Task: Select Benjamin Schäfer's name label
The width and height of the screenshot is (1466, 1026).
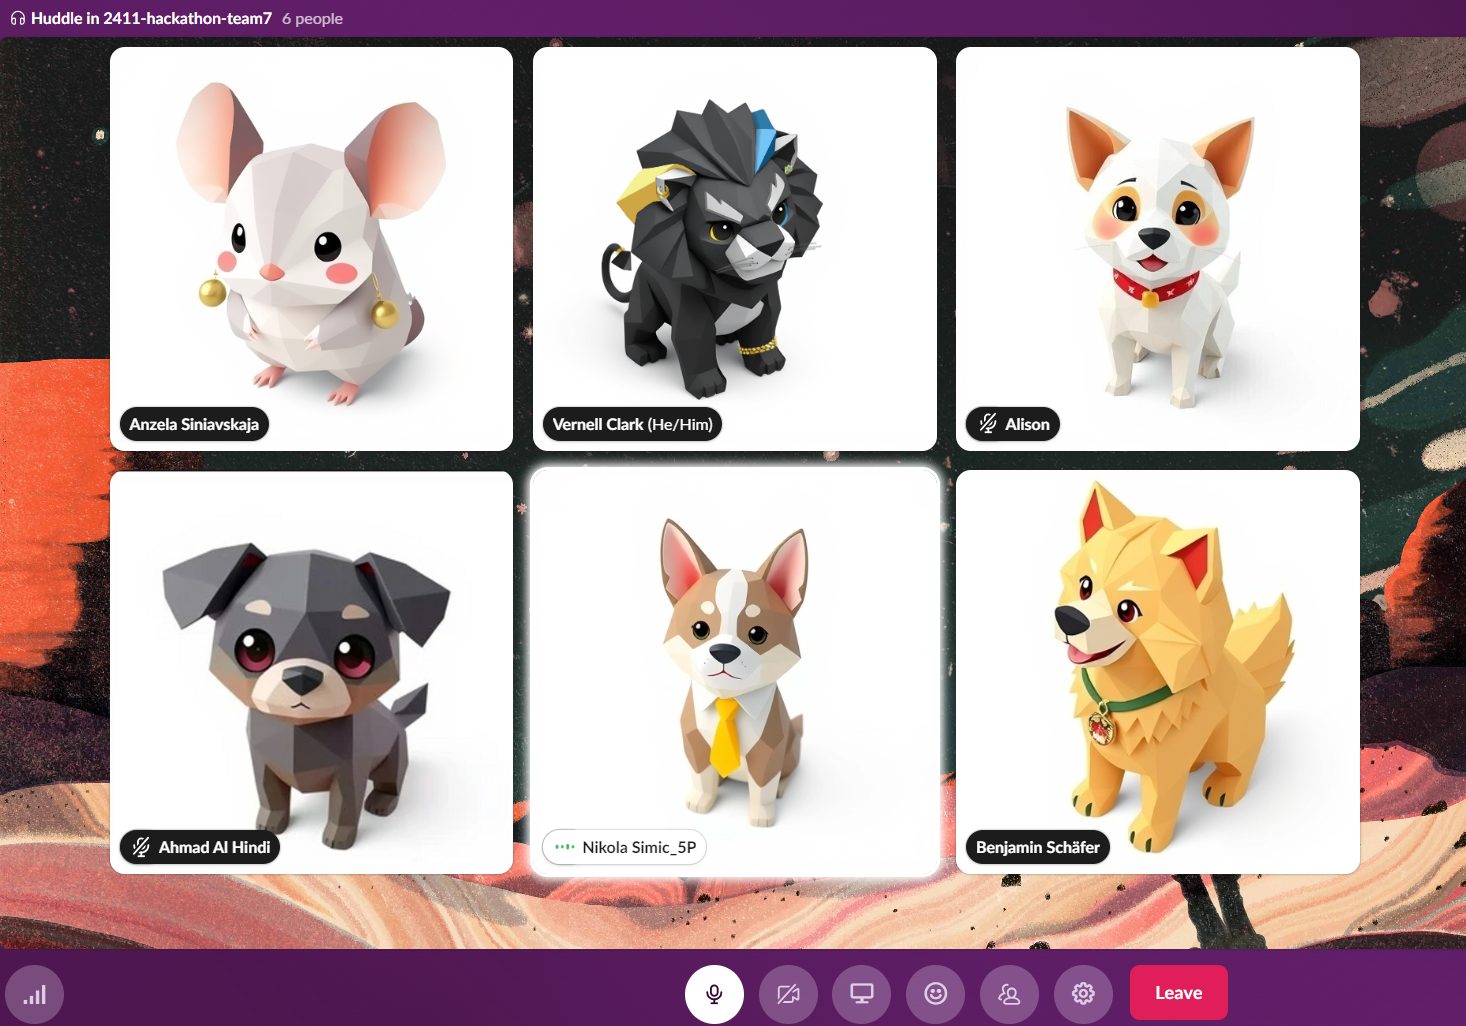Action: click(x=1038, y=847)
